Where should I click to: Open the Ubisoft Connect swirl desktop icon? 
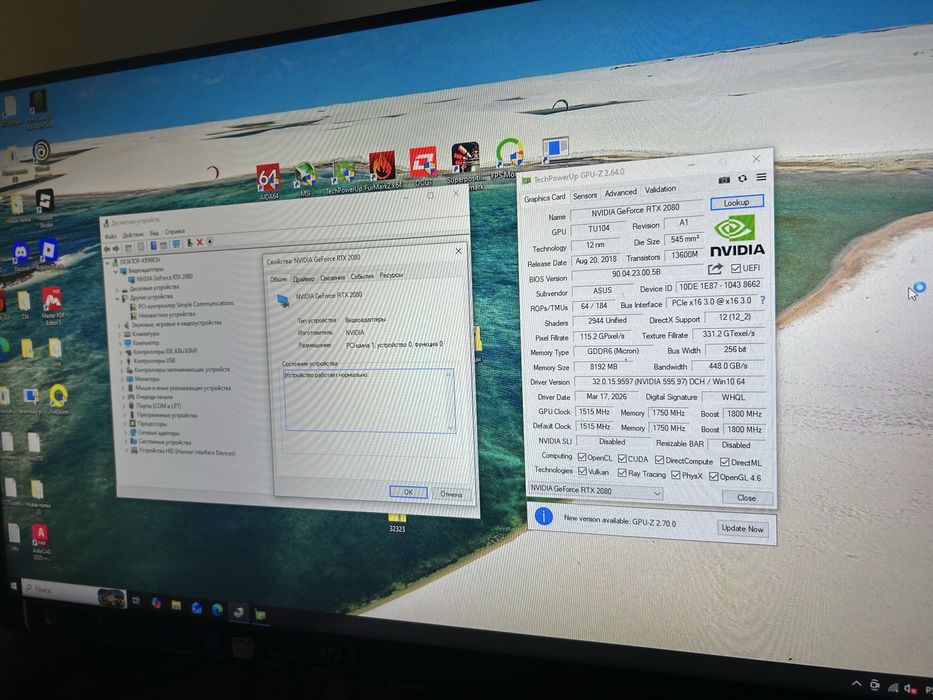tap(42, 151)
